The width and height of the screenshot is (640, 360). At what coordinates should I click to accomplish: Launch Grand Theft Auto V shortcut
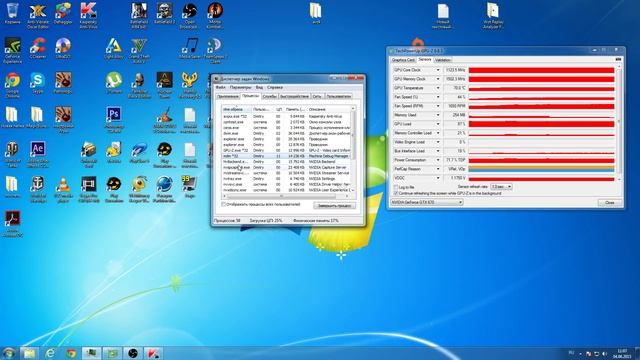click(x=139, y=50)
